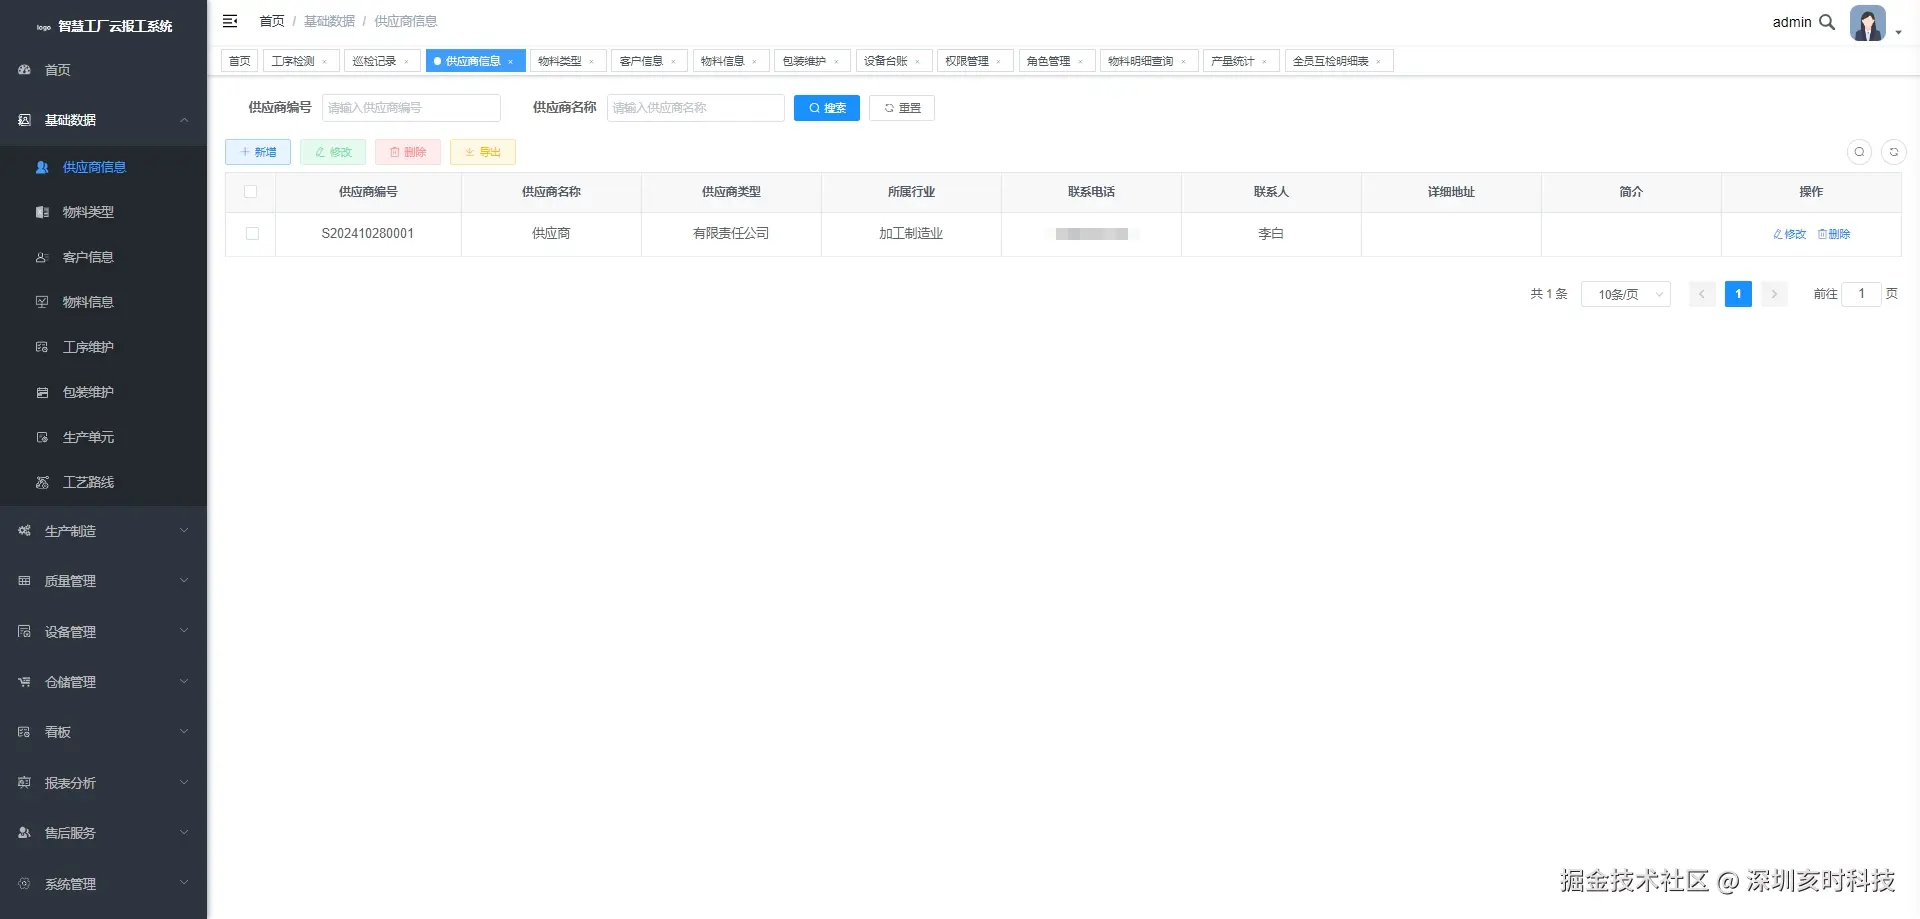The height and width of the screenshot is (919, 1920).
Task: Select the 物料类型 sidebar icon
Action: tap(42, 212)
